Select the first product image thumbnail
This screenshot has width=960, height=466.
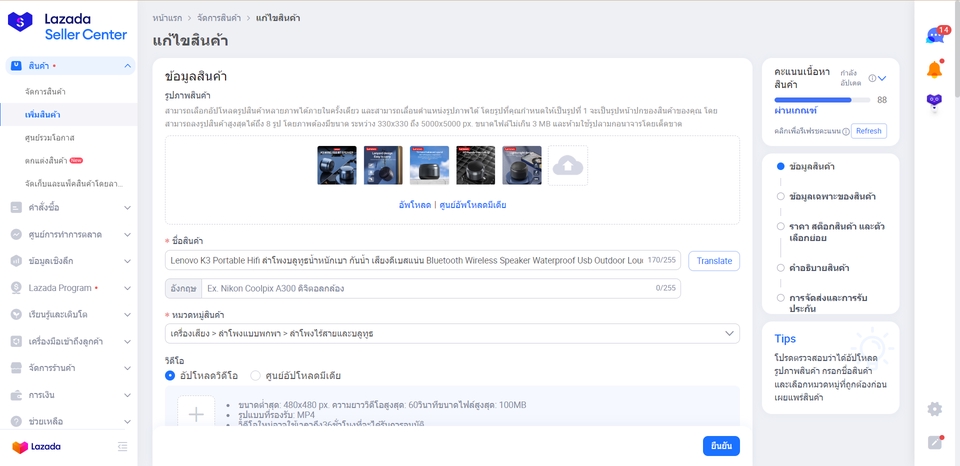pyautogui.click(x=337, y=165)
